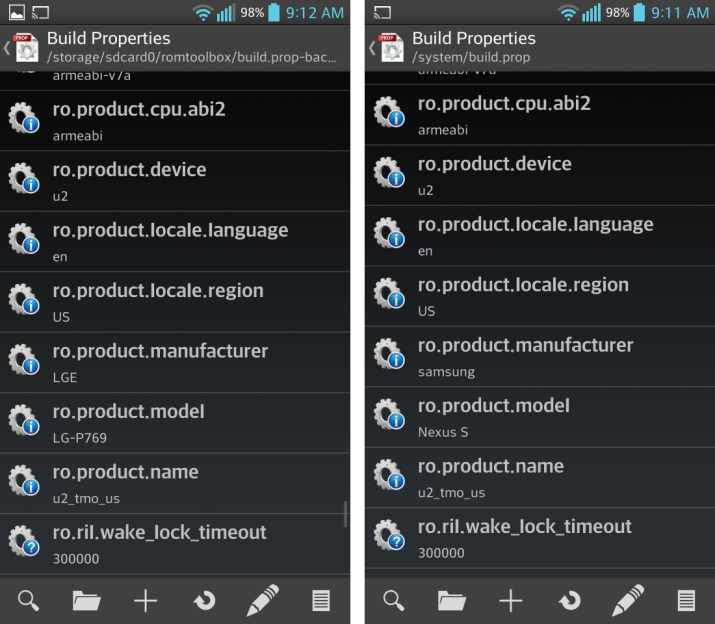
Task: Open ro.product.manufacturer entry showing samsung
Action: (540, 356)
